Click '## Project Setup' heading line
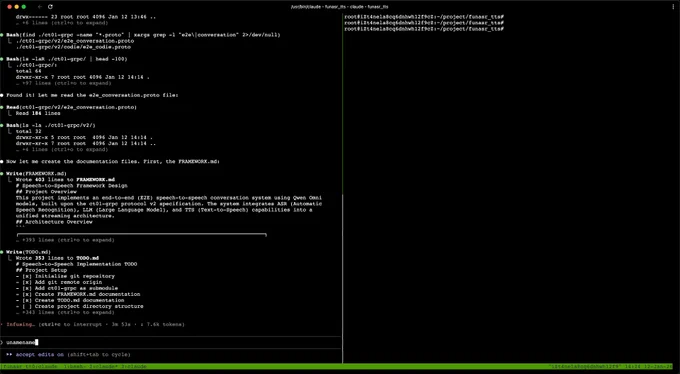 coord(42,270)
